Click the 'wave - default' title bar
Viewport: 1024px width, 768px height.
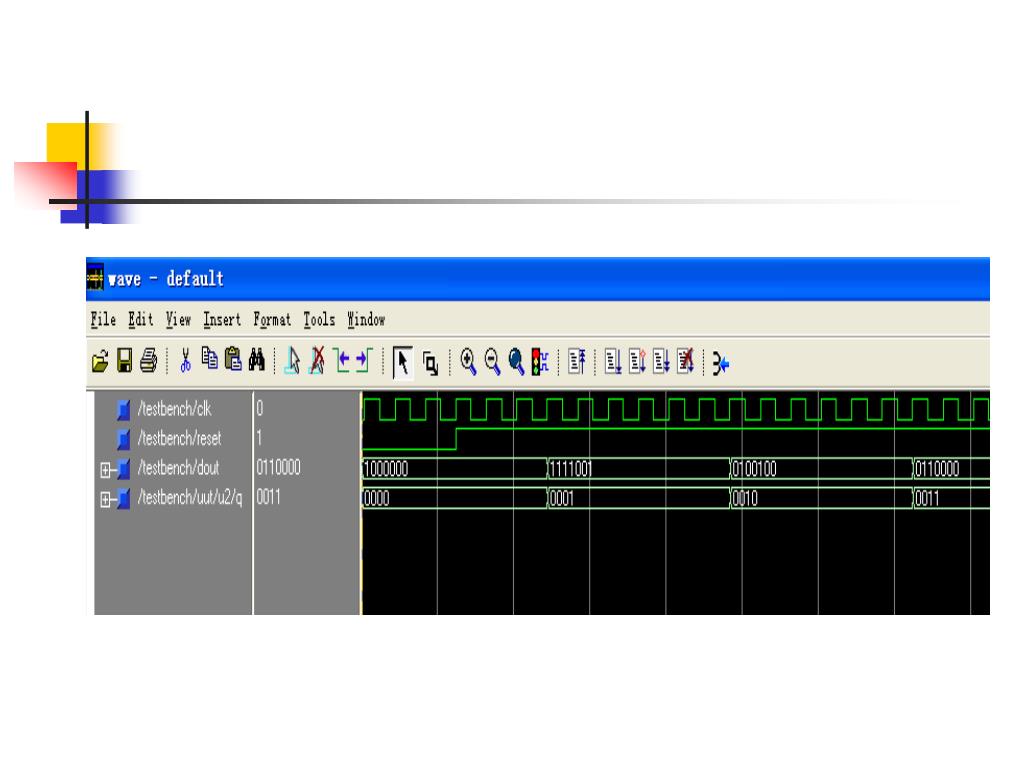coord(538,279)
